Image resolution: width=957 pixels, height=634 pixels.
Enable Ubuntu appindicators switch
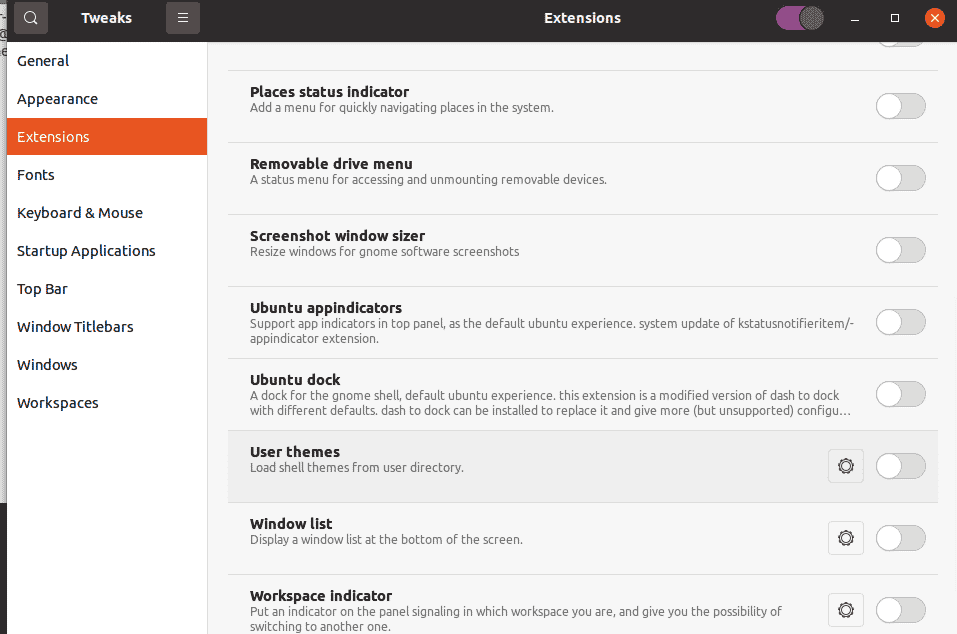(x=900, y=322)
